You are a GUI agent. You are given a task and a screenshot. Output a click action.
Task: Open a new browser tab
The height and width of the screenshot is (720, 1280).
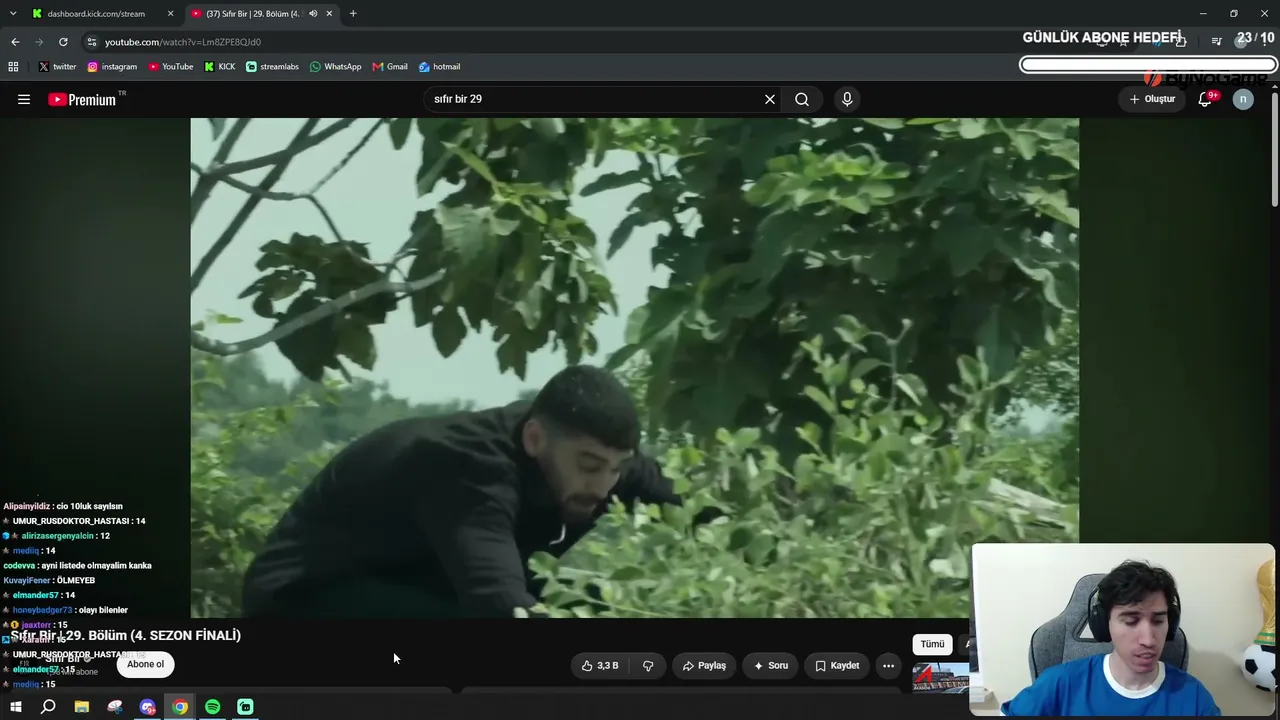[353, 14]
